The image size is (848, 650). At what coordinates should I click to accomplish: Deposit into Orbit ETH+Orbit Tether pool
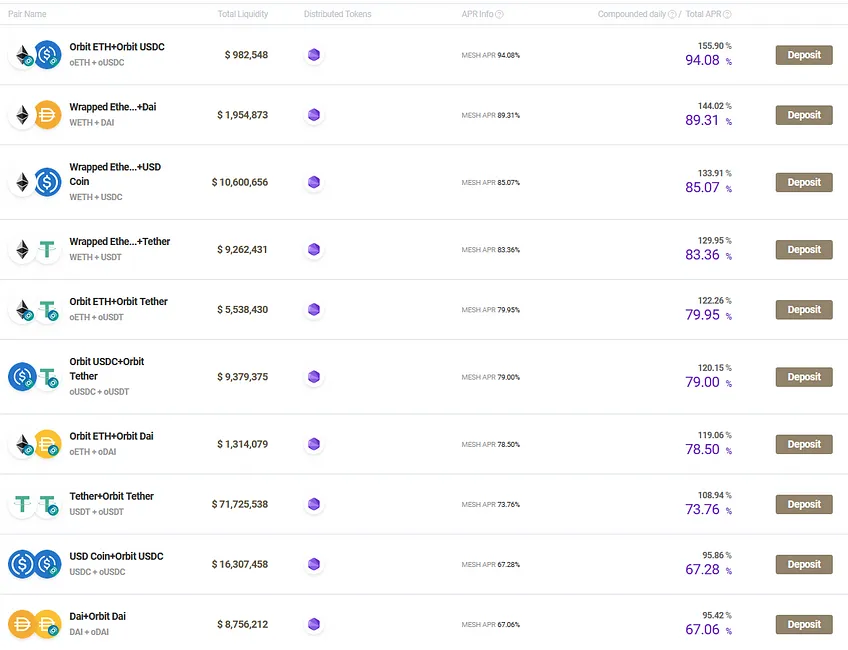pos(804,309)
